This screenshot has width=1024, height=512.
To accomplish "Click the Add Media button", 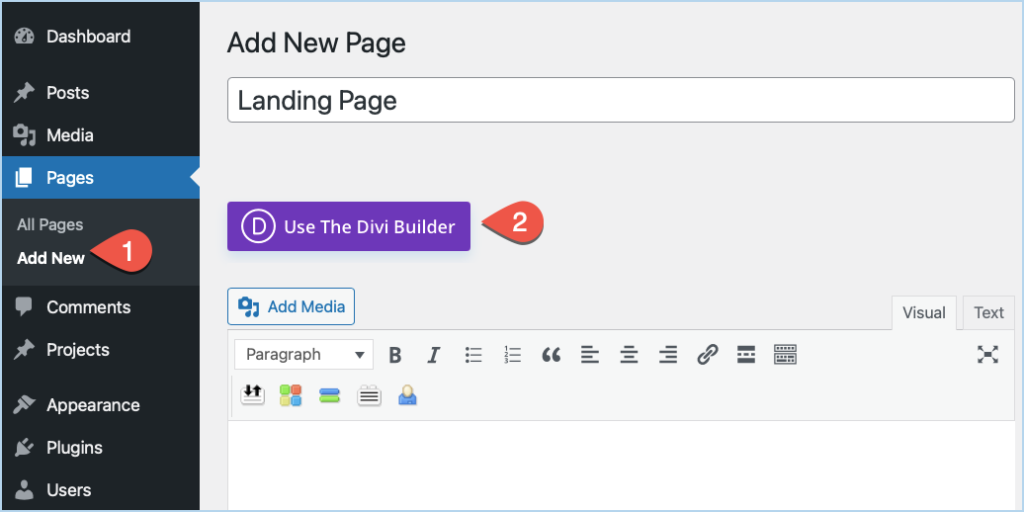I will coord(291,306).
